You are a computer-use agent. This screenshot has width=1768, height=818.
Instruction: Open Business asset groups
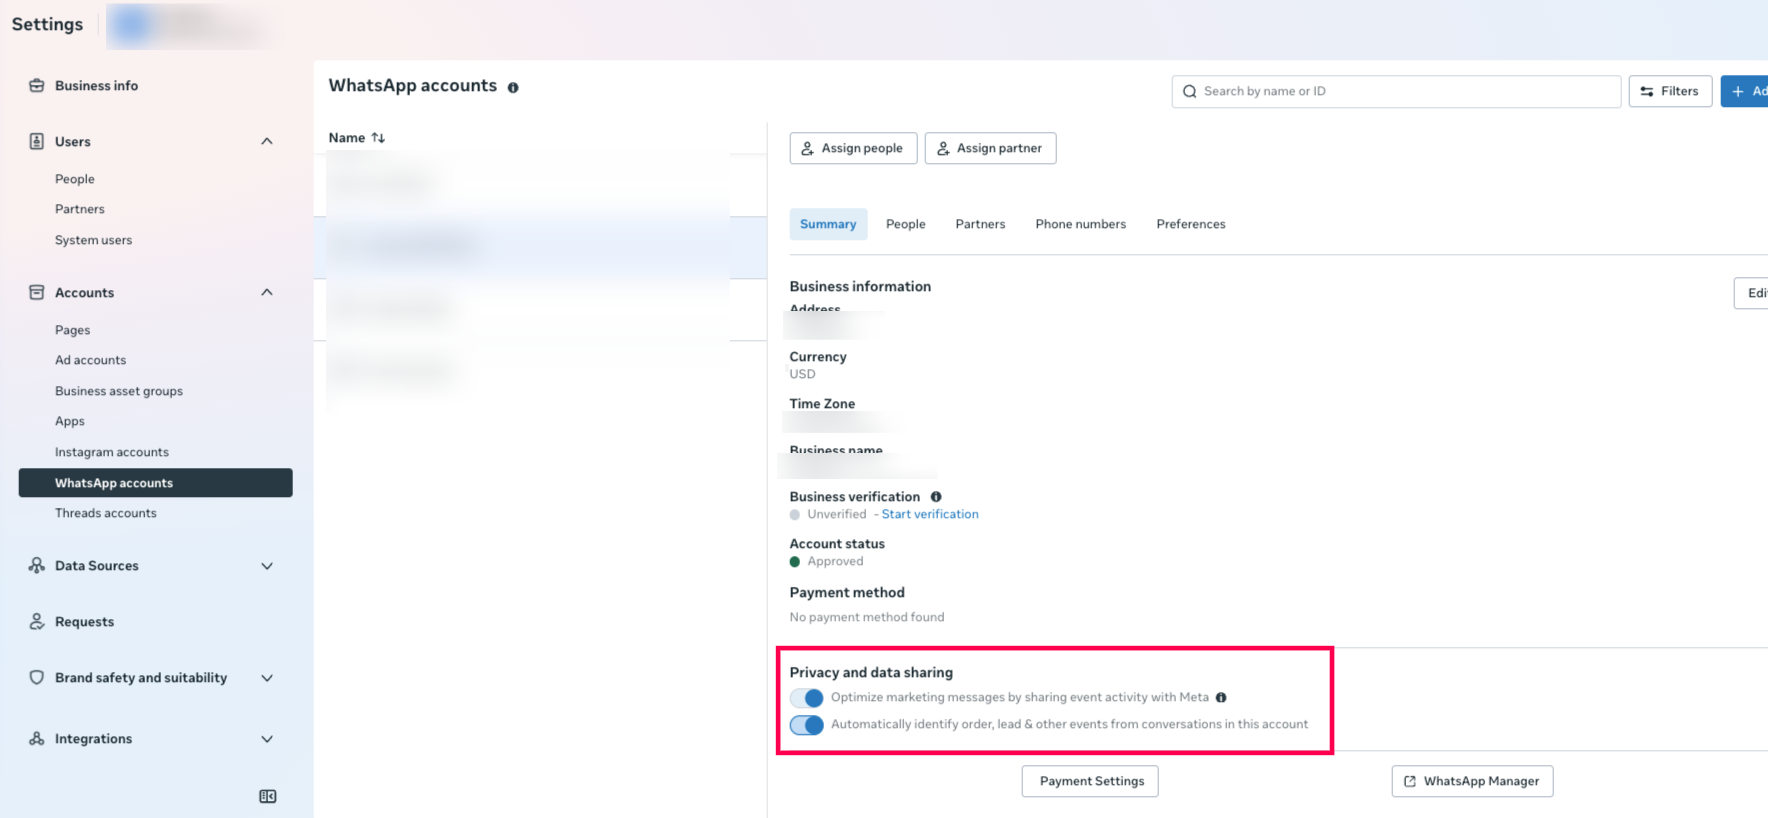click(x=119, y=391)
